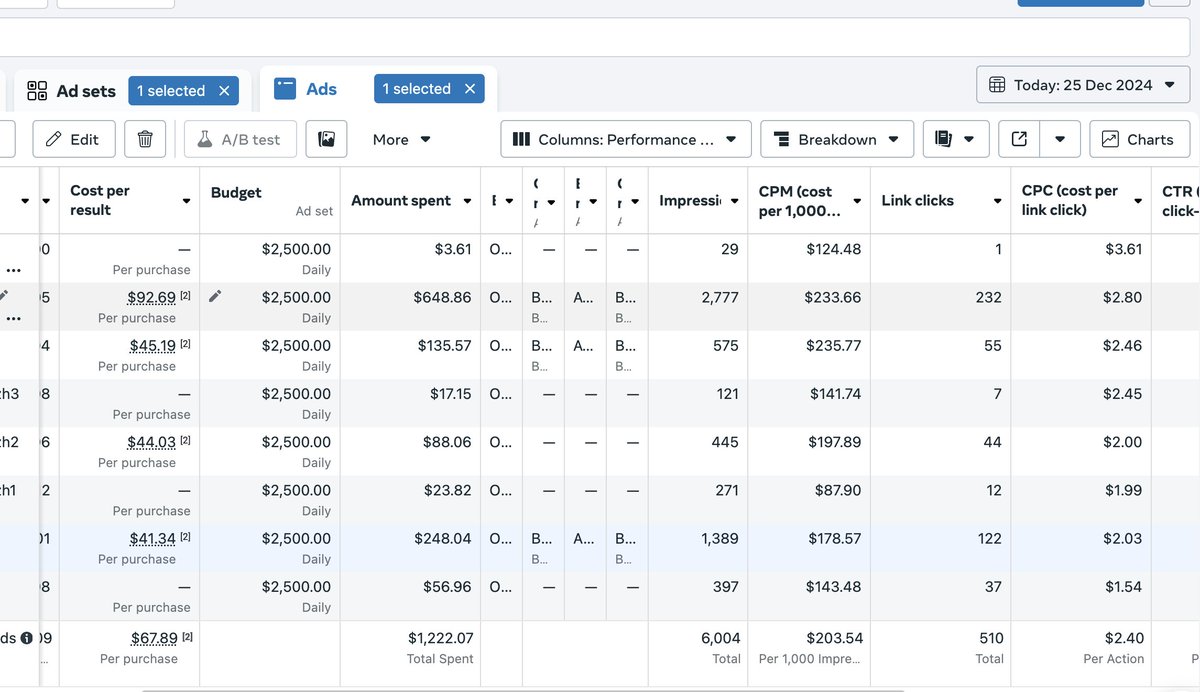Select the $248.04 amount spent cell

[x=442, y=538]
